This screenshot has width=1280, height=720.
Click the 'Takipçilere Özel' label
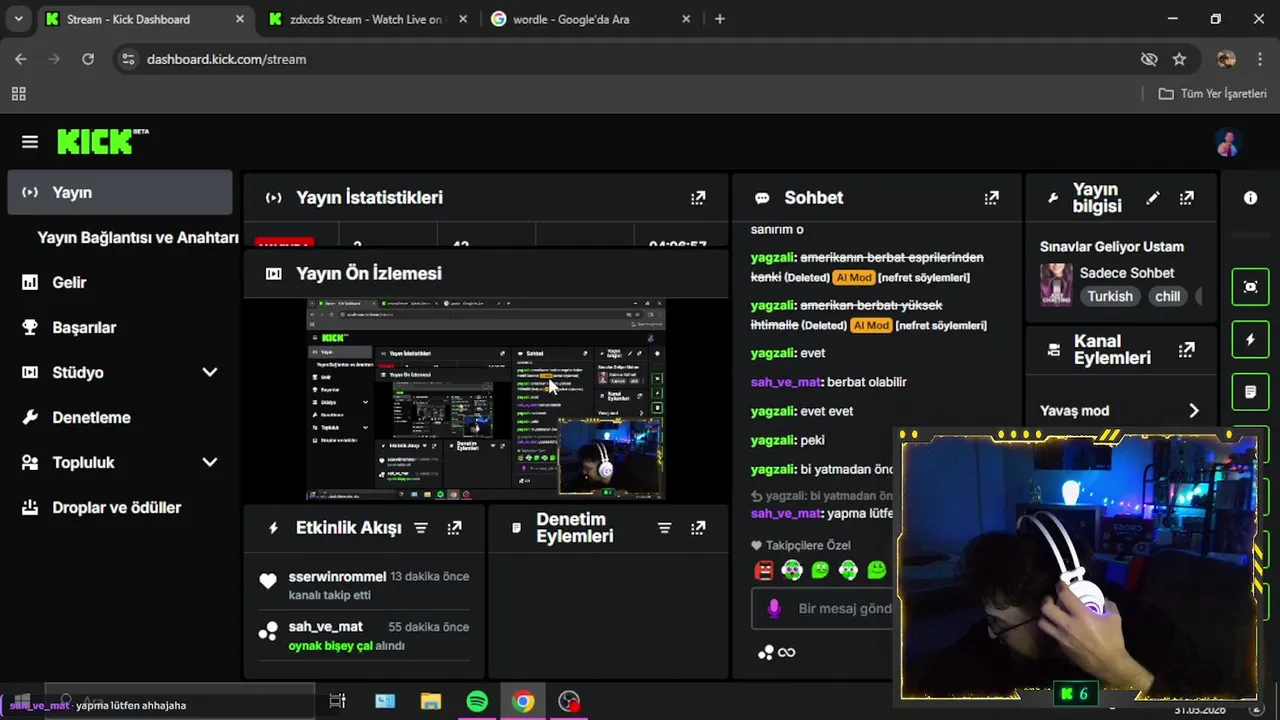[808, 546]
